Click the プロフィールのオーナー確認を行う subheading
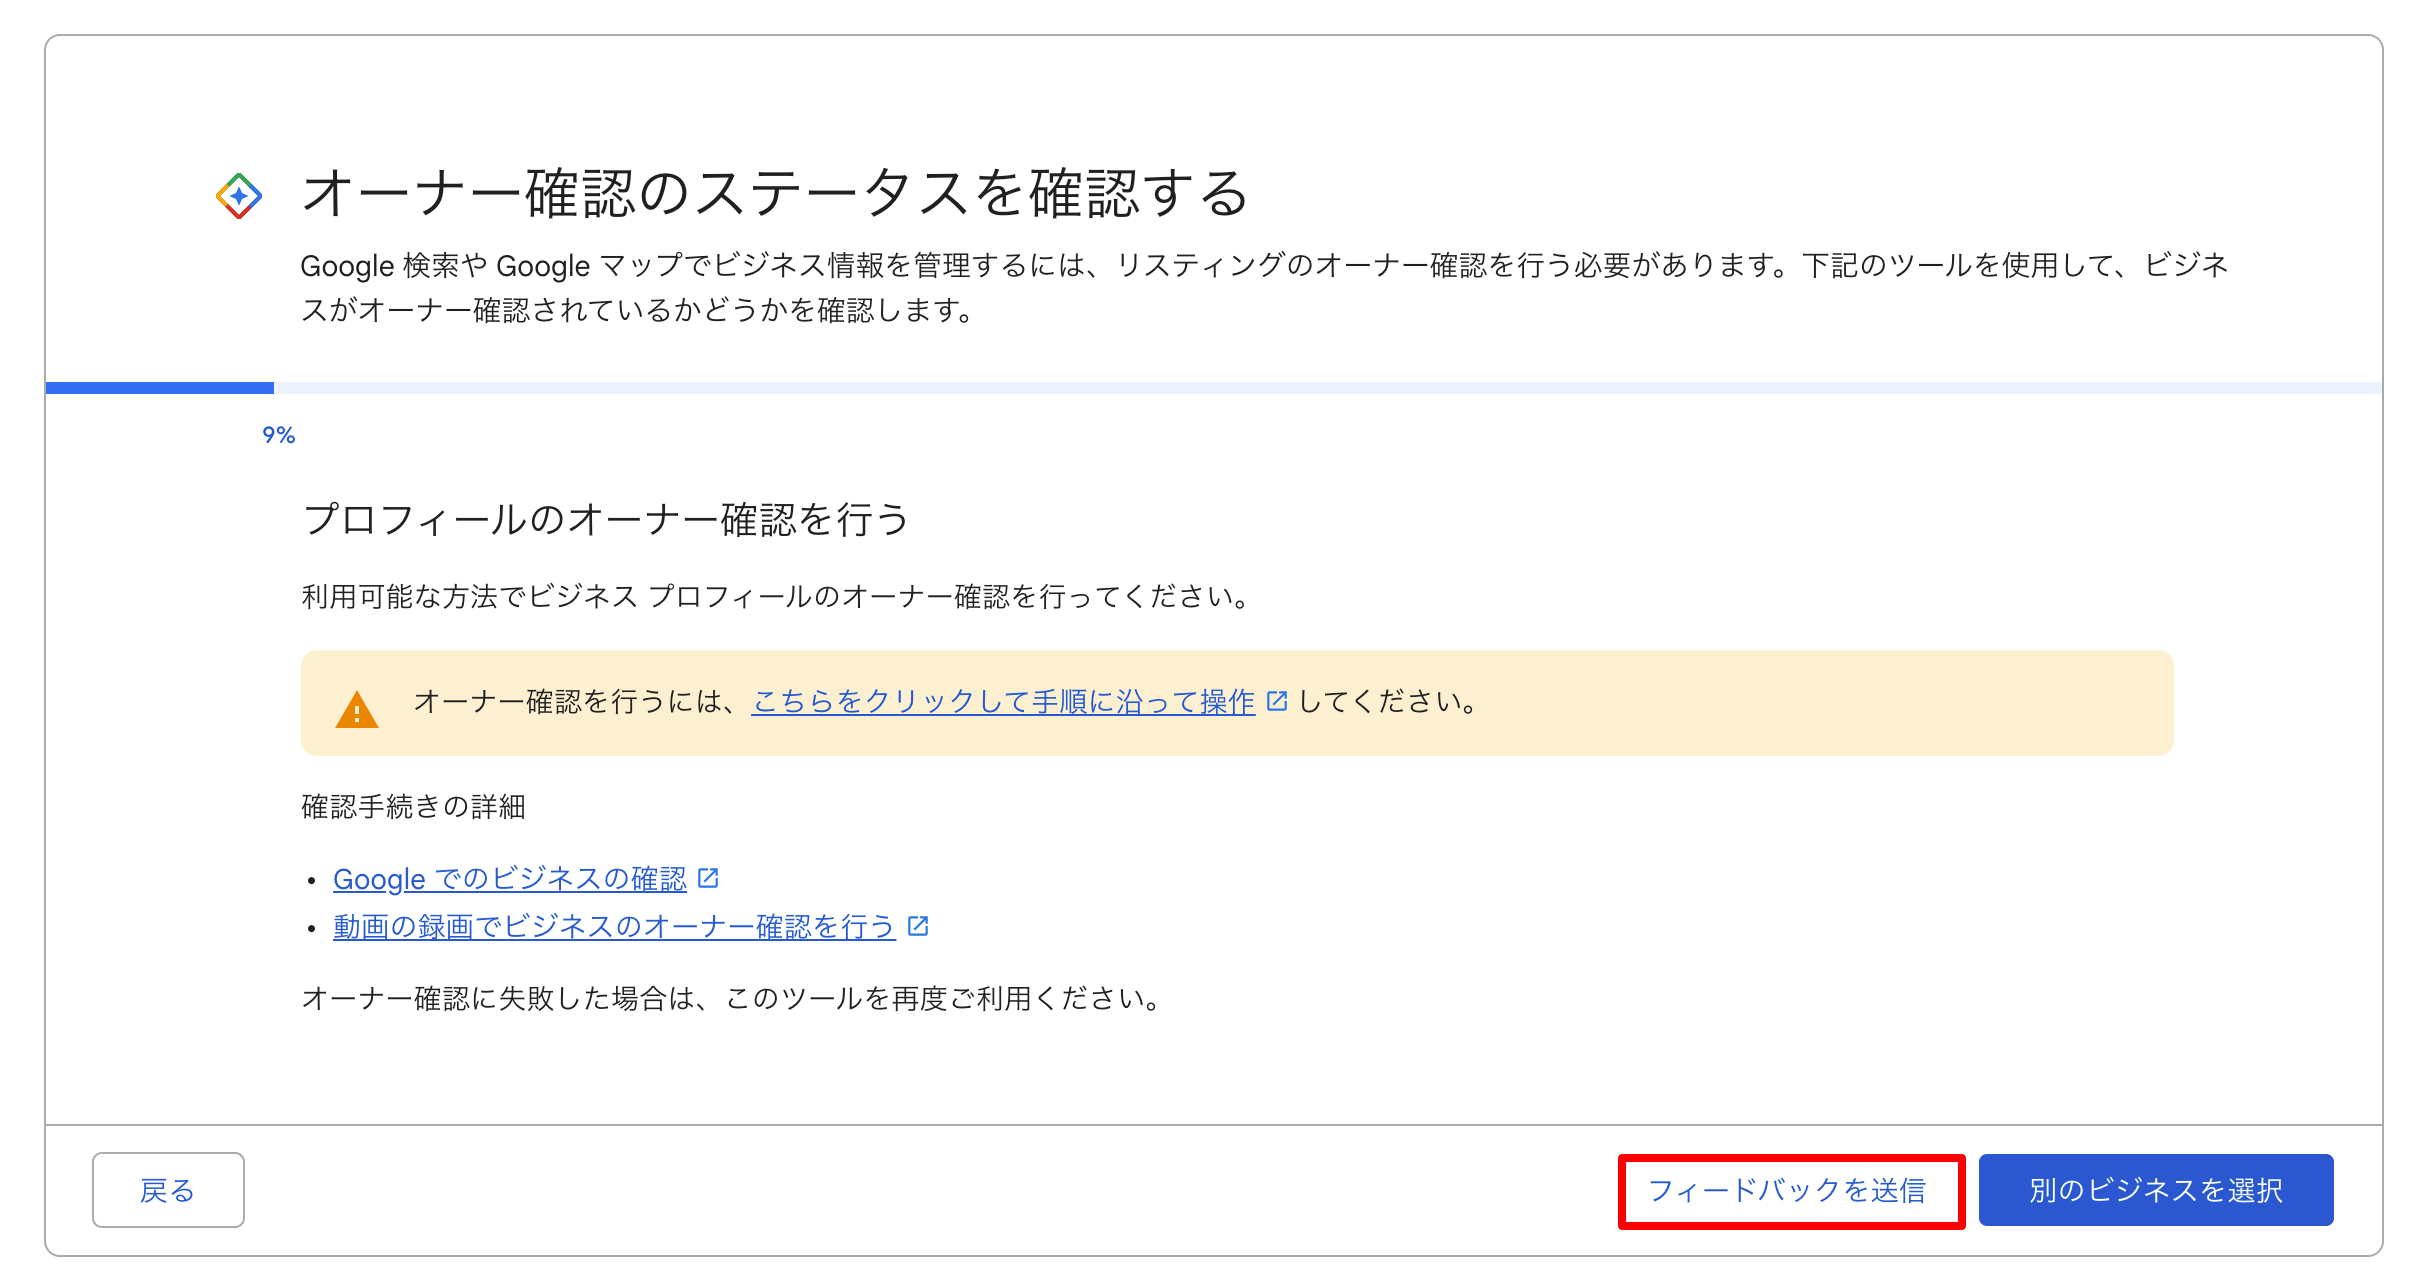Viewport: 2418px width, 1278px height. point(606,520)
